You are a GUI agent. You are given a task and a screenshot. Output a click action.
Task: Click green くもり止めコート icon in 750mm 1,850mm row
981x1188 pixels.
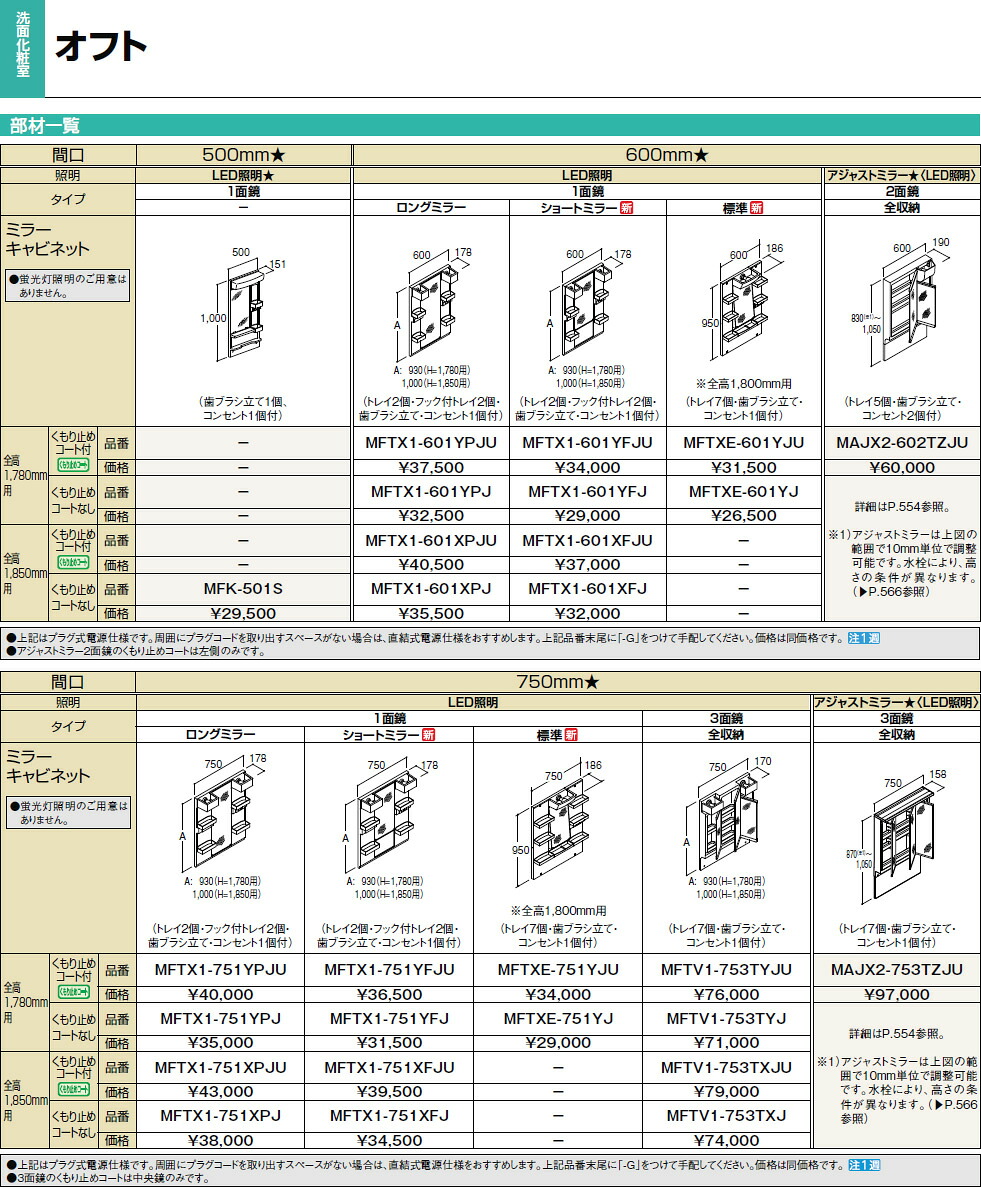coord(73,1089)
